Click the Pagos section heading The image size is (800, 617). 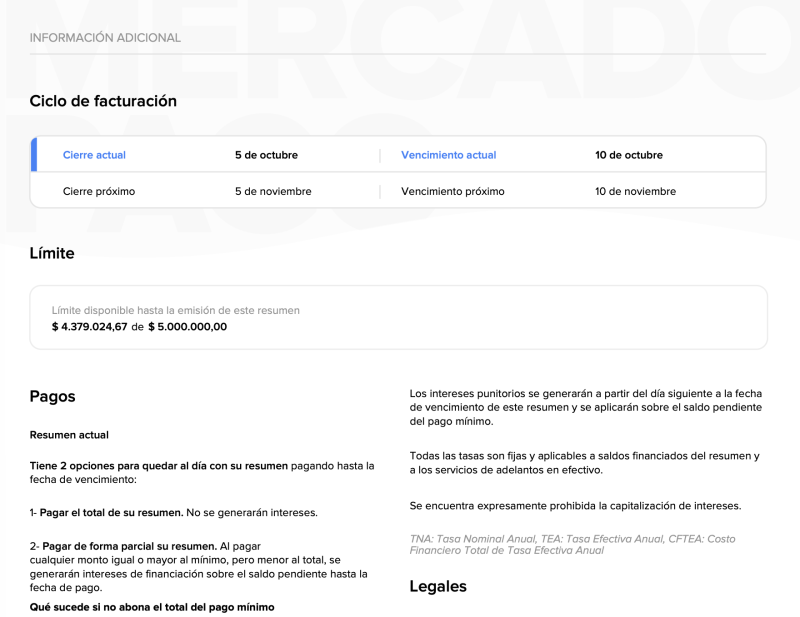click(52, 396)
